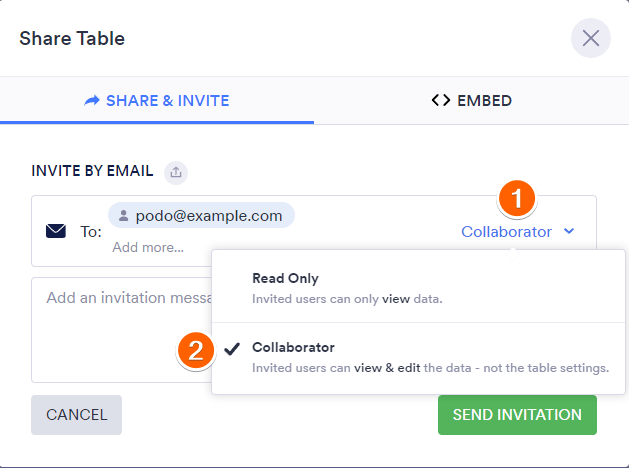
Task: Click the checkmark beside Collaborator option
Action: 232,348
